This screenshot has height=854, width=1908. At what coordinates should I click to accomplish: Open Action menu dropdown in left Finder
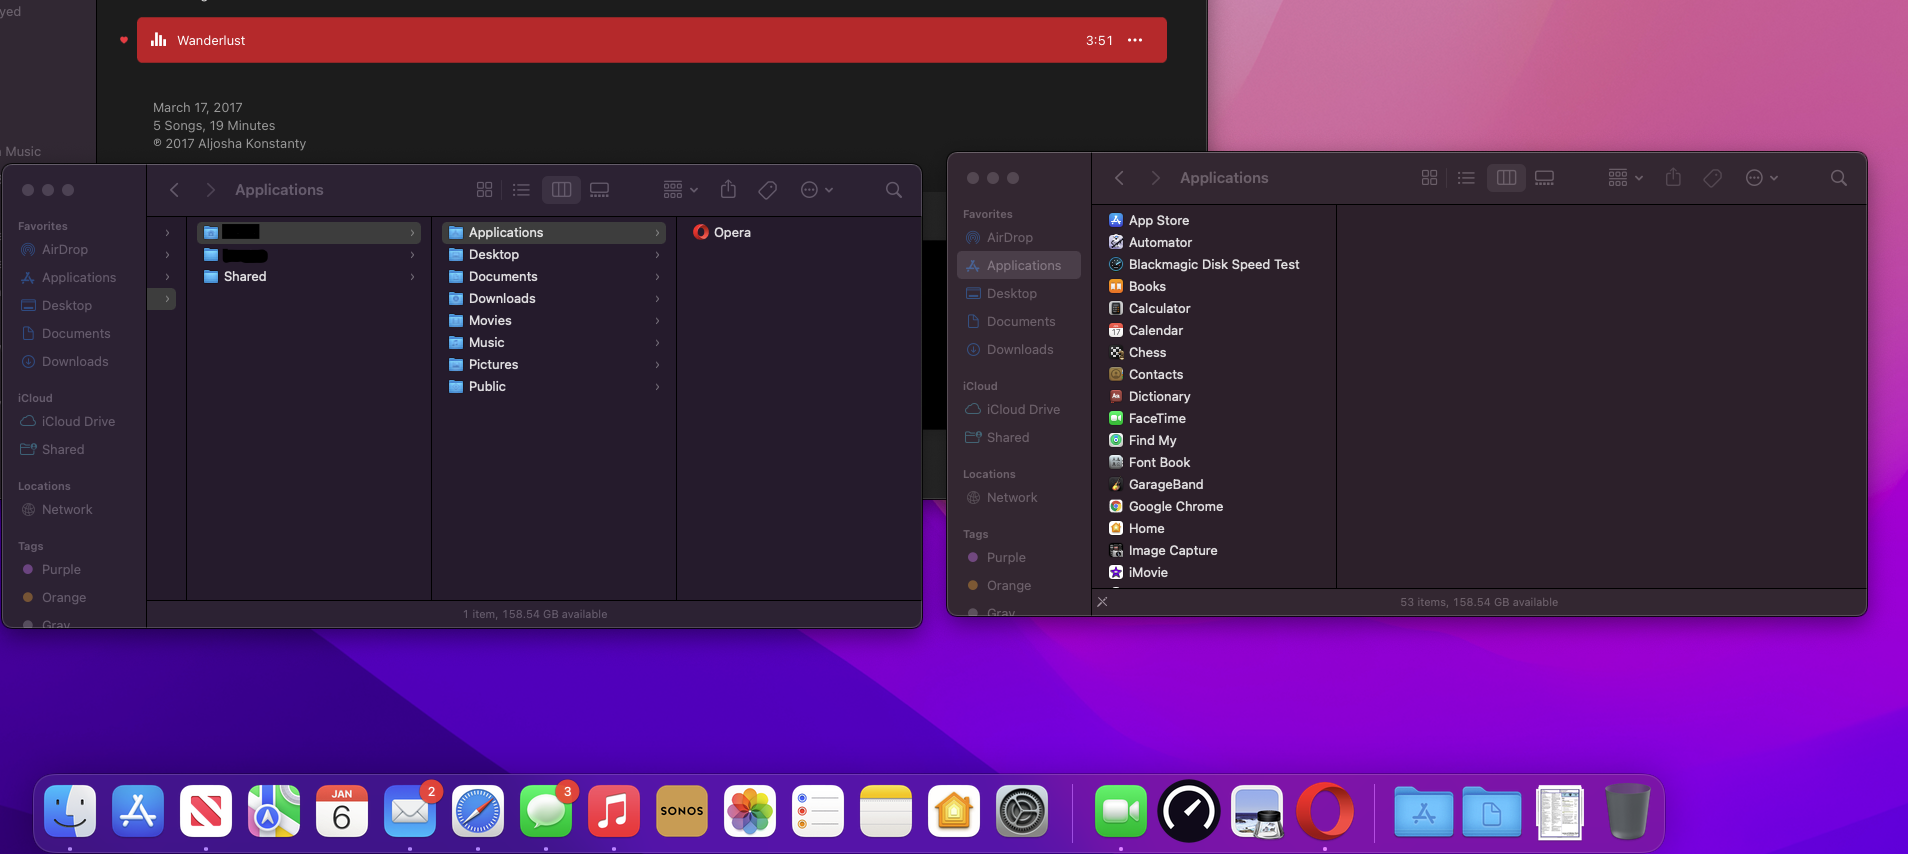tap(817, 190)
